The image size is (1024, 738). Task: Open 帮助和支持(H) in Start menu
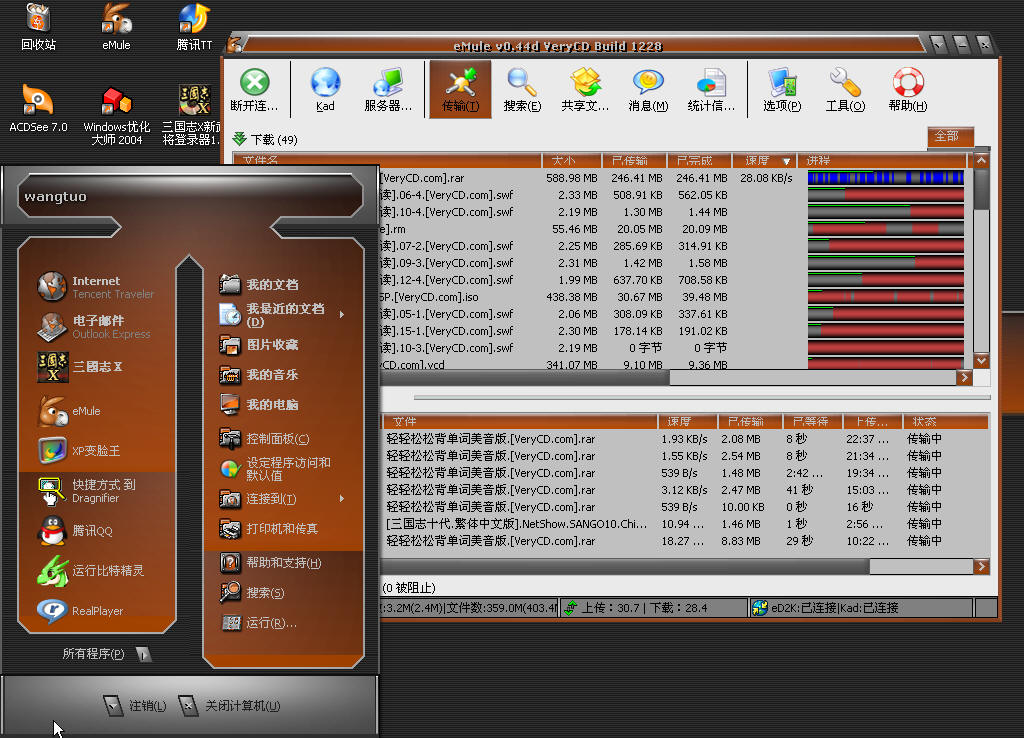click(270, 562)
